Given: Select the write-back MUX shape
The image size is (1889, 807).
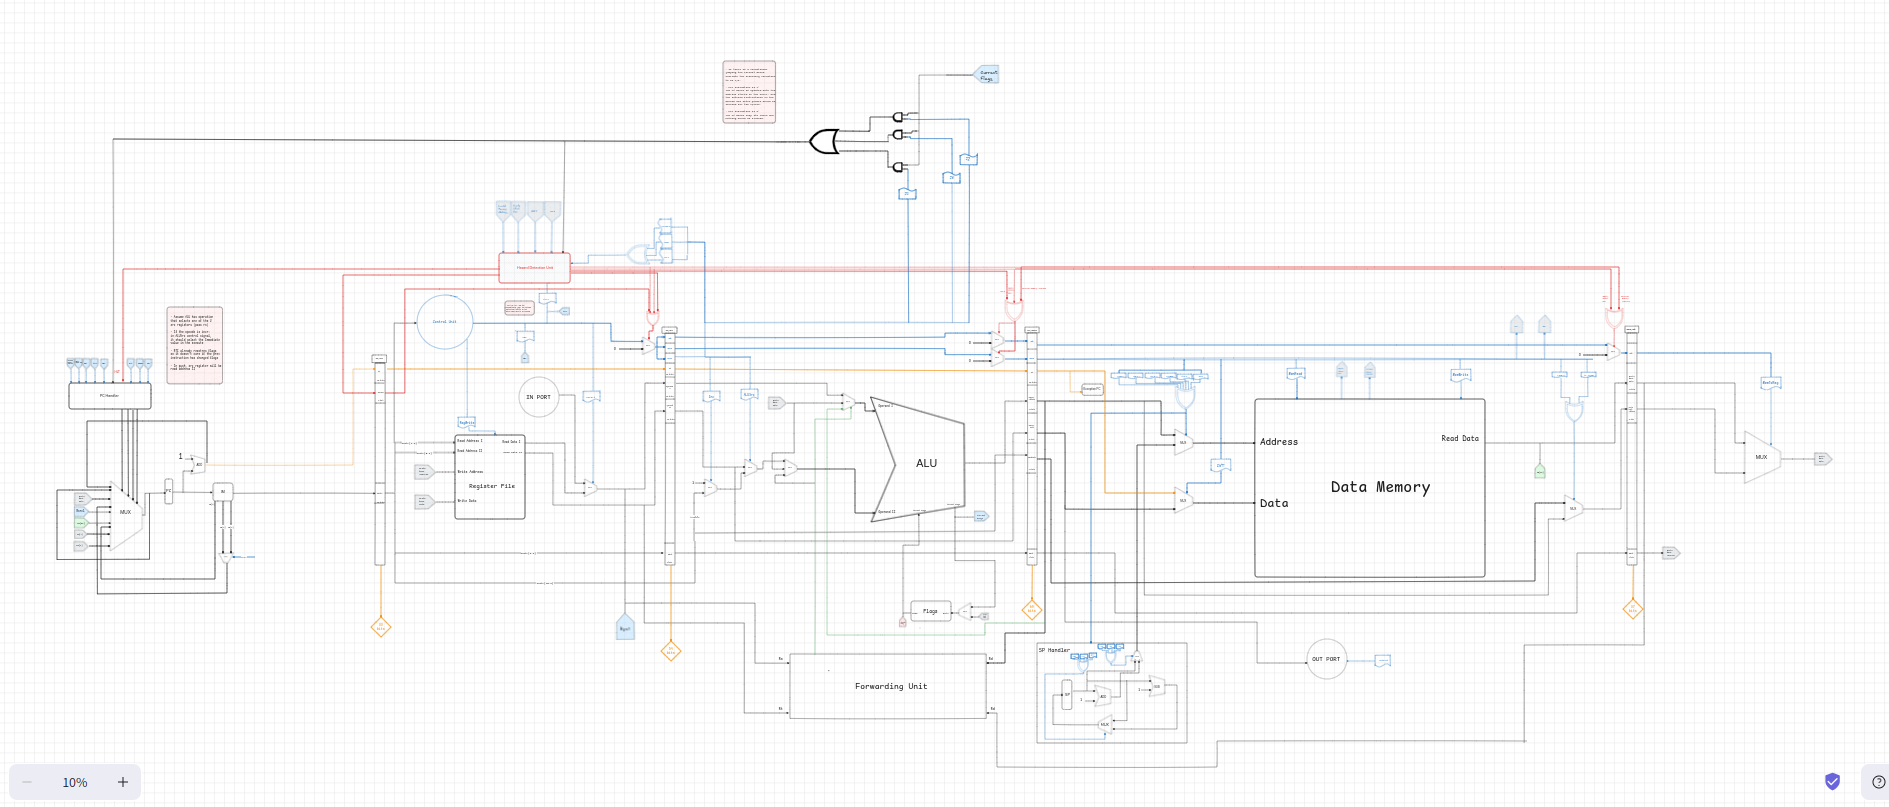Looking at the screenshot, I should (x=1762, y=457).
